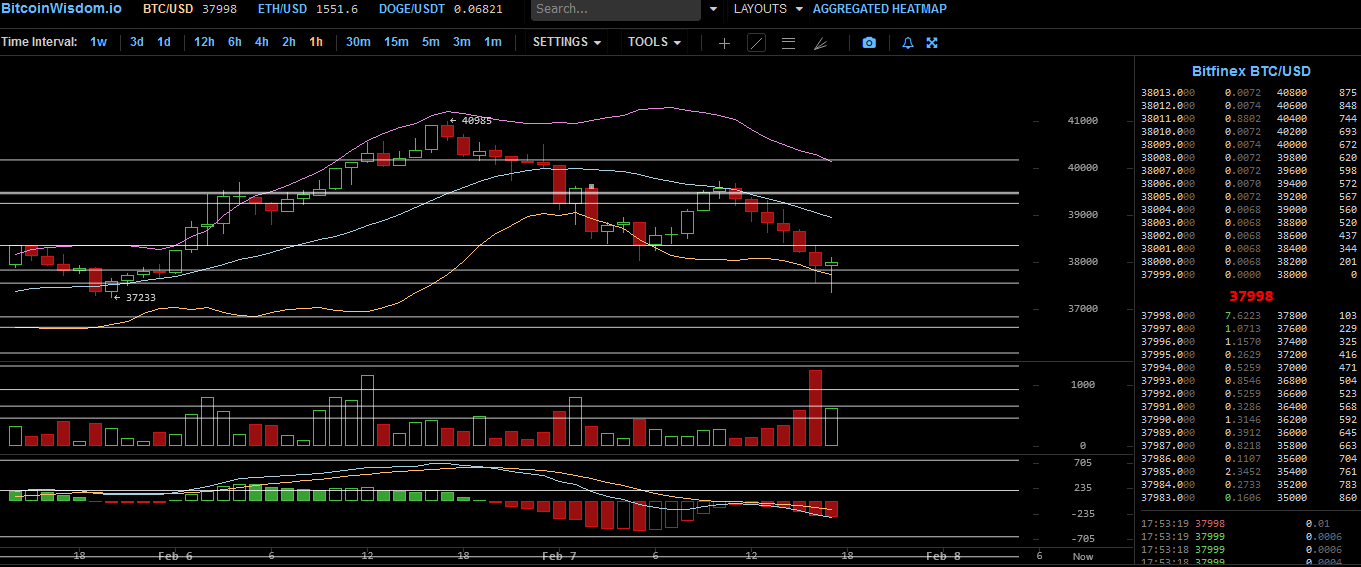
Task: Switch to the 15m time interval
Action: (x=396, y=42)
